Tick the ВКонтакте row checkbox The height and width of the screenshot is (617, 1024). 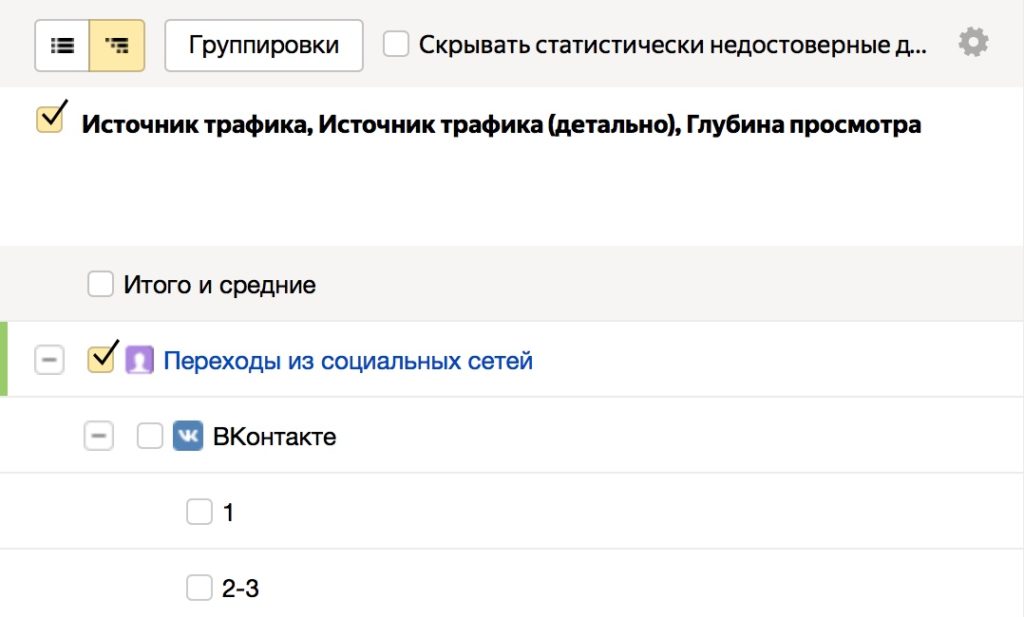150,436
